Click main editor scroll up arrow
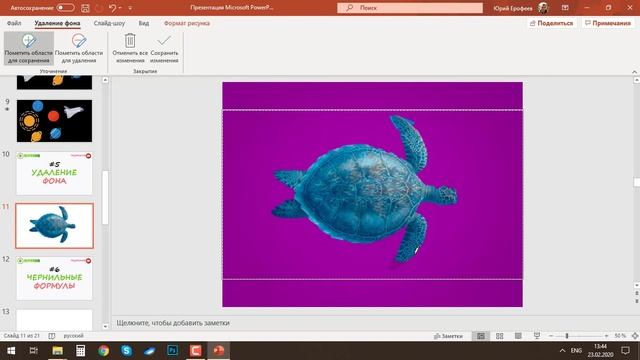The height and width of the screenshot is (360, 640). 636,80
